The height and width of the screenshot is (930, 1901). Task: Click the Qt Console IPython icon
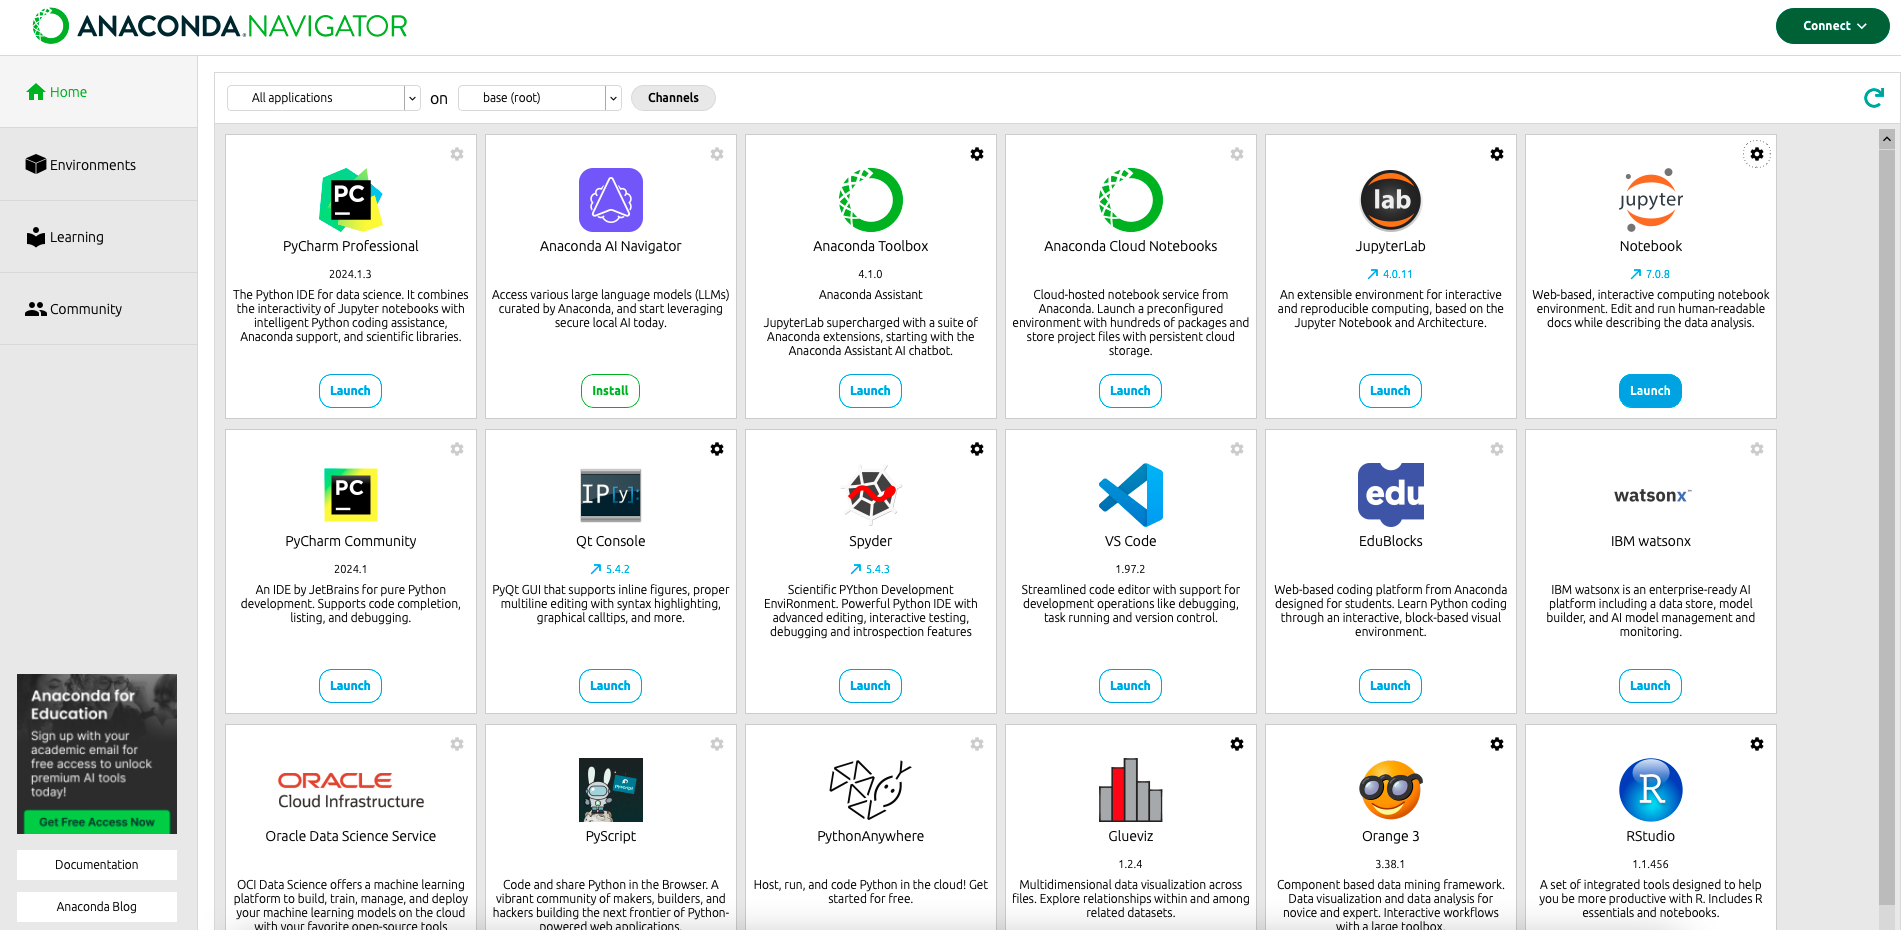[610, 495]
